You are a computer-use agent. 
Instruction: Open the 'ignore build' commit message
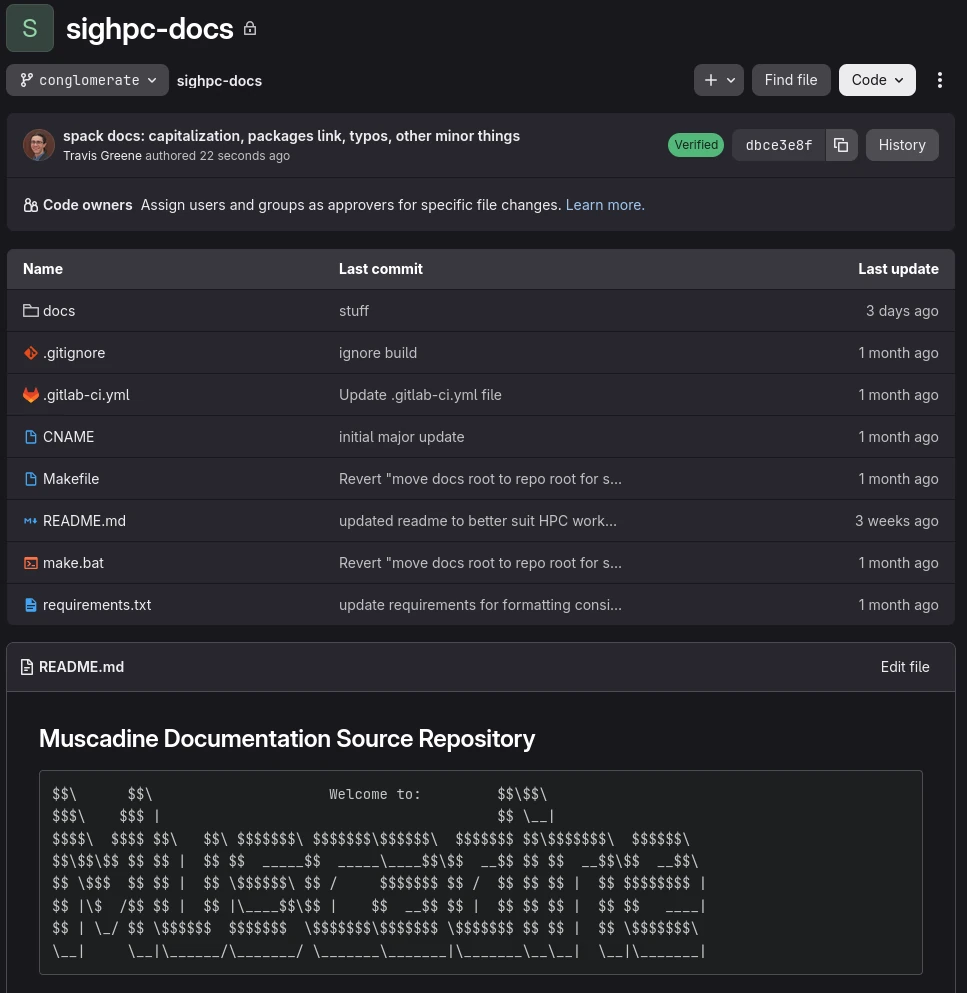(377, 353)
